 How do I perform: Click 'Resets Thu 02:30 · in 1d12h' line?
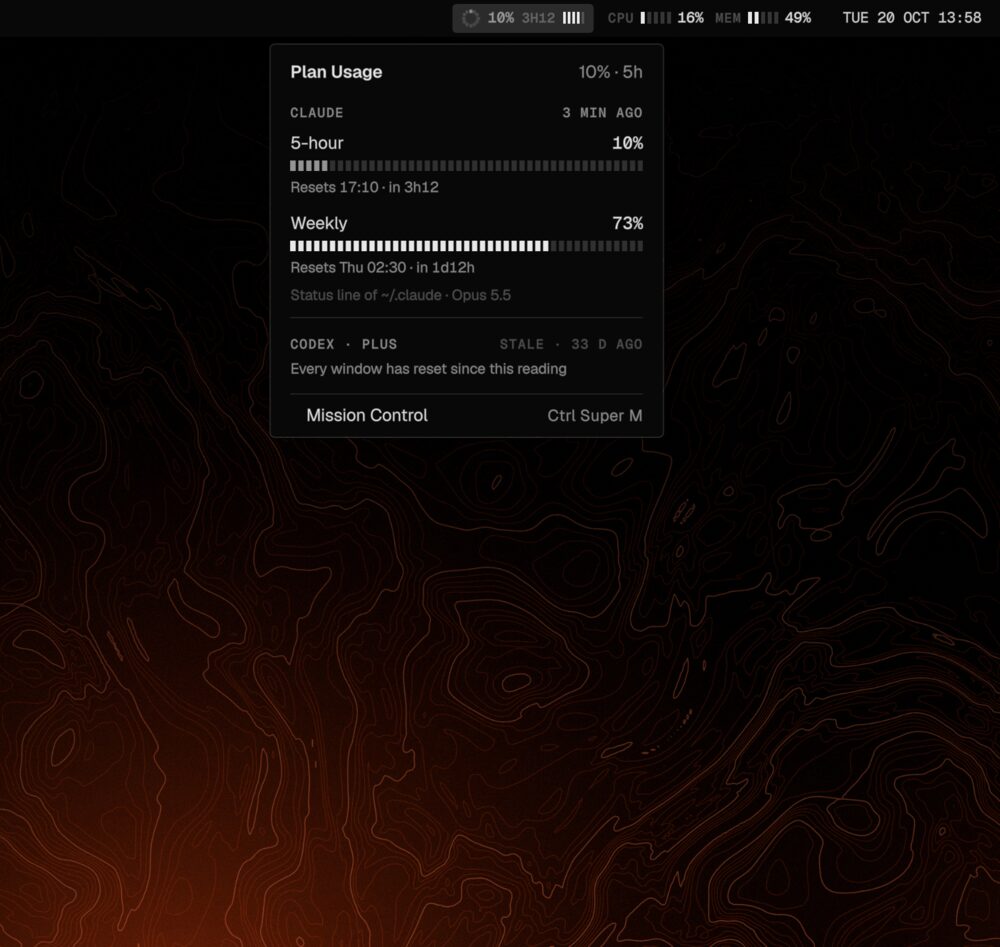coord(382,268)
